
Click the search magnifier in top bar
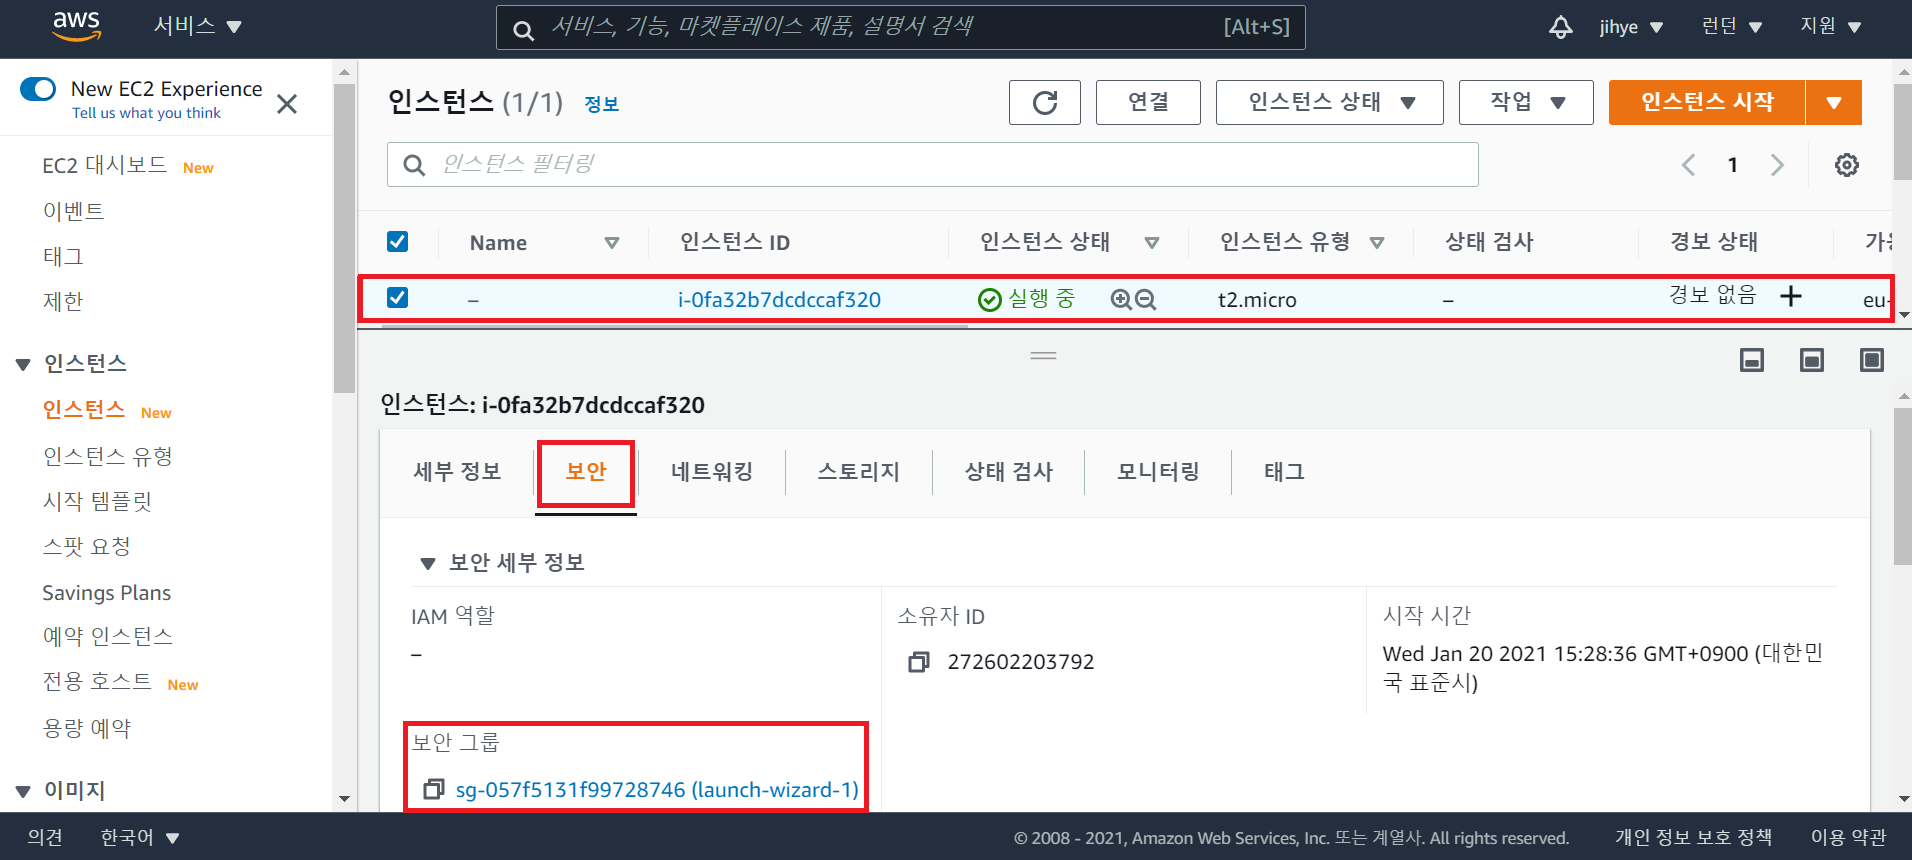pos(523,29)
